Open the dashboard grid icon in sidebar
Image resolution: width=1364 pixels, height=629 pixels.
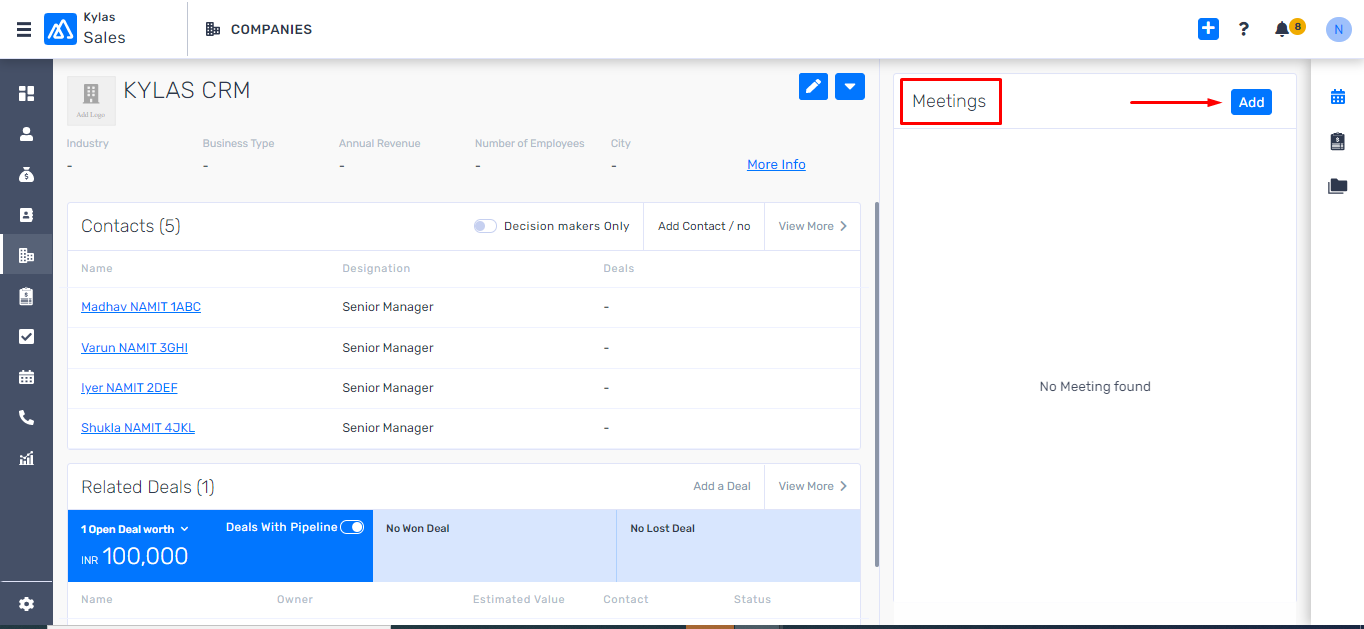26,93
